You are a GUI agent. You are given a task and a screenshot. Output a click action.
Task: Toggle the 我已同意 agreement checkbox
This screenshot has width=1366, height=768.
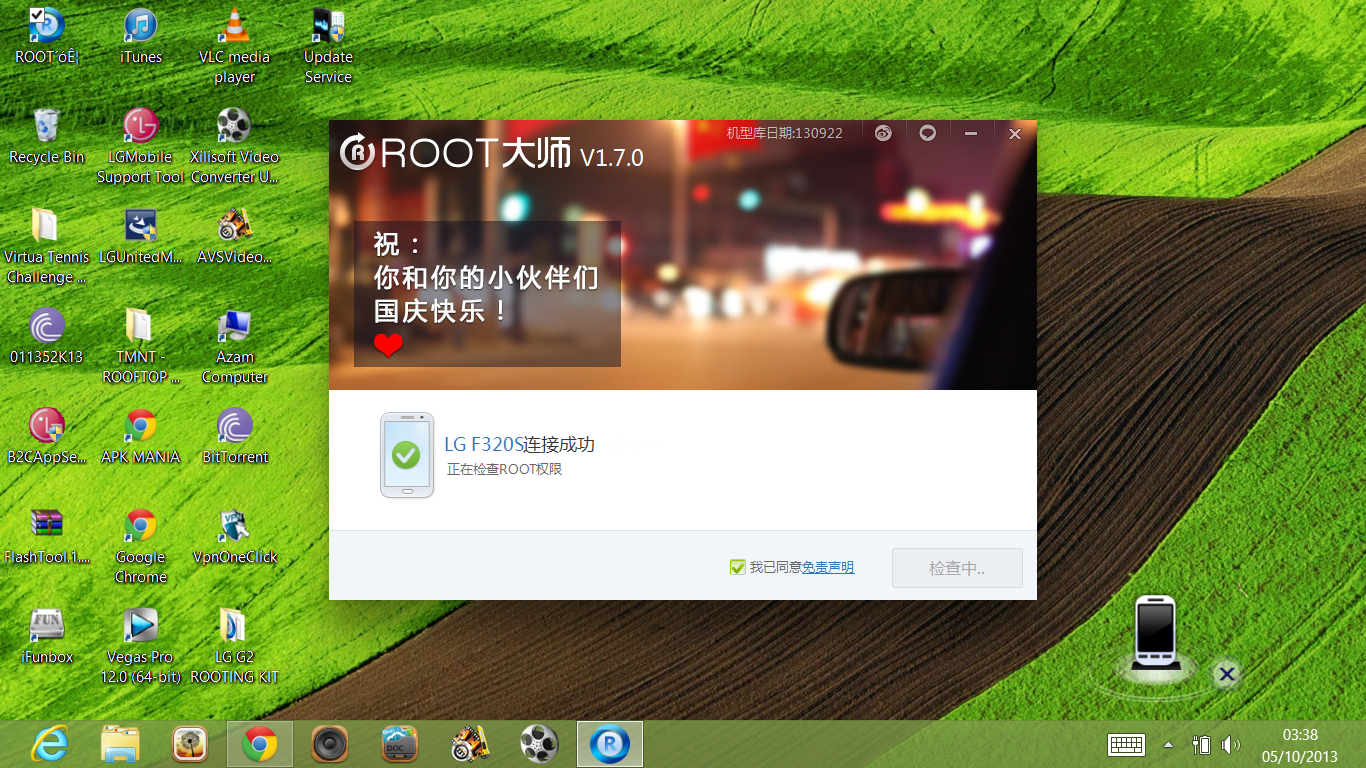[738, 567]
